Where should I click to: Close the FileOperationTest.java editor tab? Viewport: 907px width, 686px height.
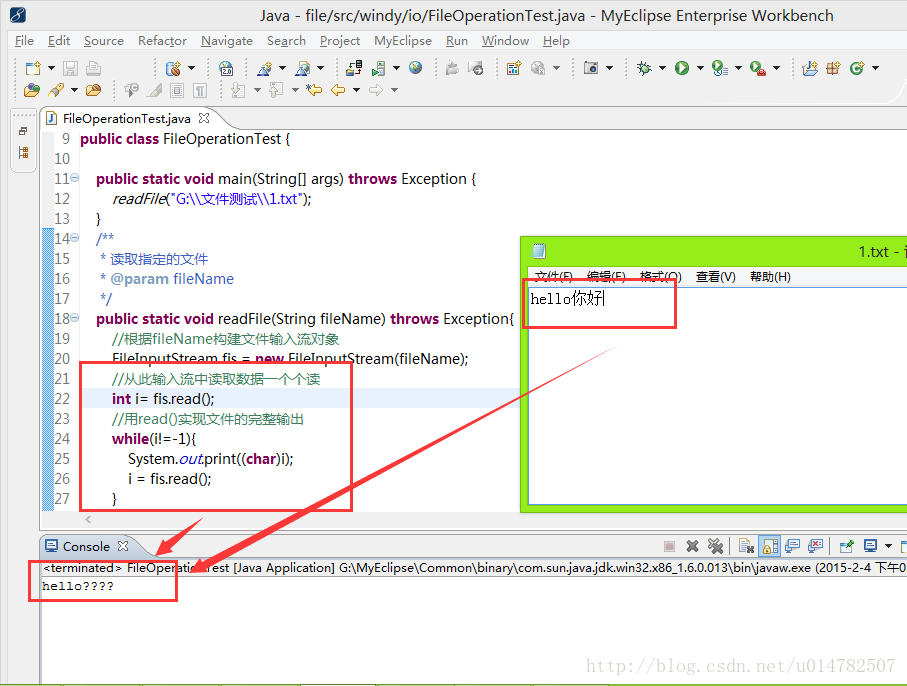pos(204,118)
